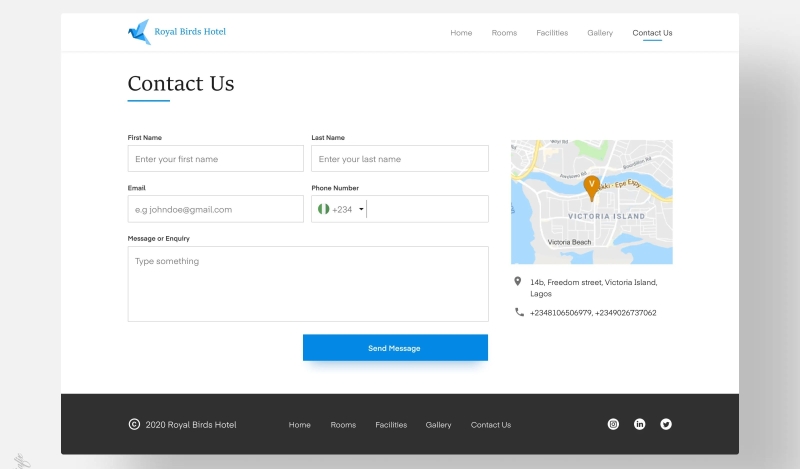800x469 pixels.
Task: Focus the Email input field
Action: [x=215, y=209]
